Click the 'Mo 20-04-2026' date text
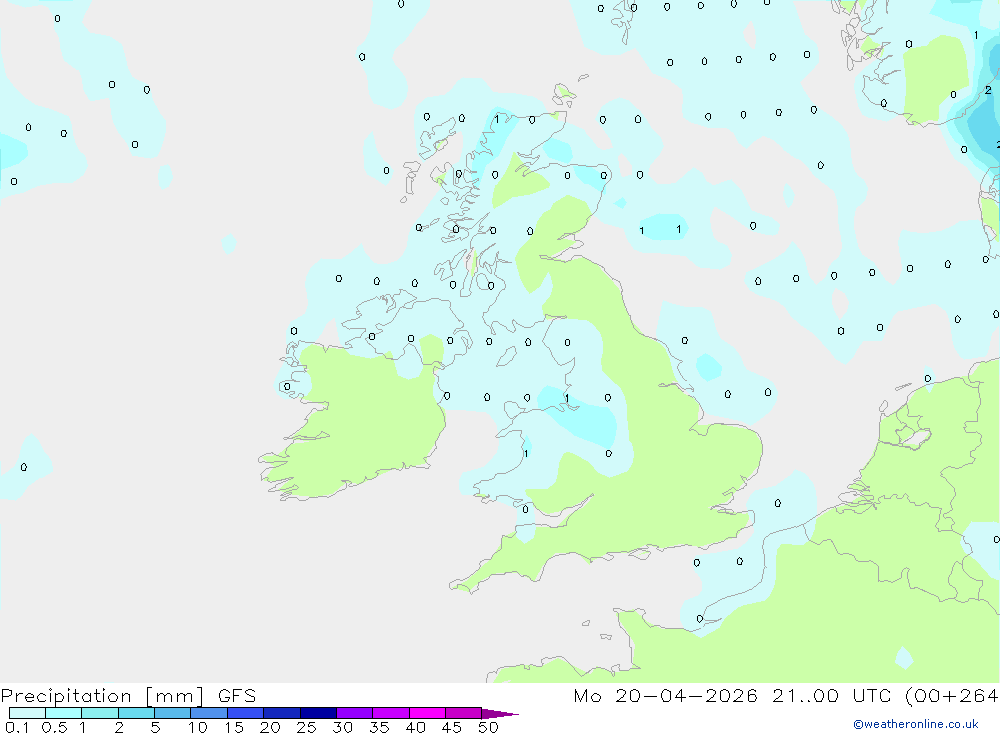This screenshot has height=733, width=1000. 665,695
